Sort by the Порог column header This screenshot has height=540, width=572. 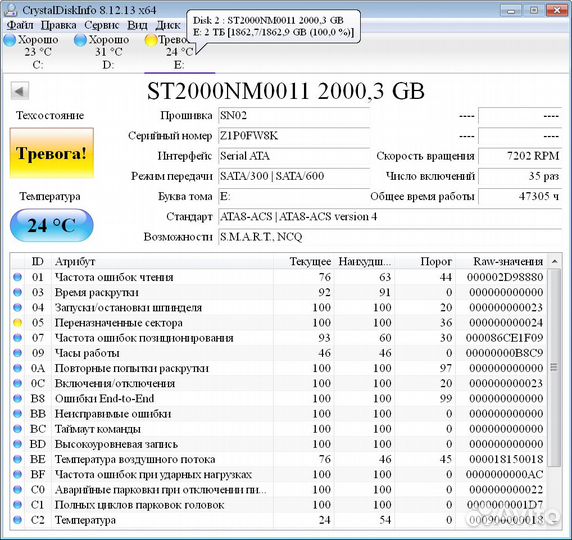pos(426,262)
